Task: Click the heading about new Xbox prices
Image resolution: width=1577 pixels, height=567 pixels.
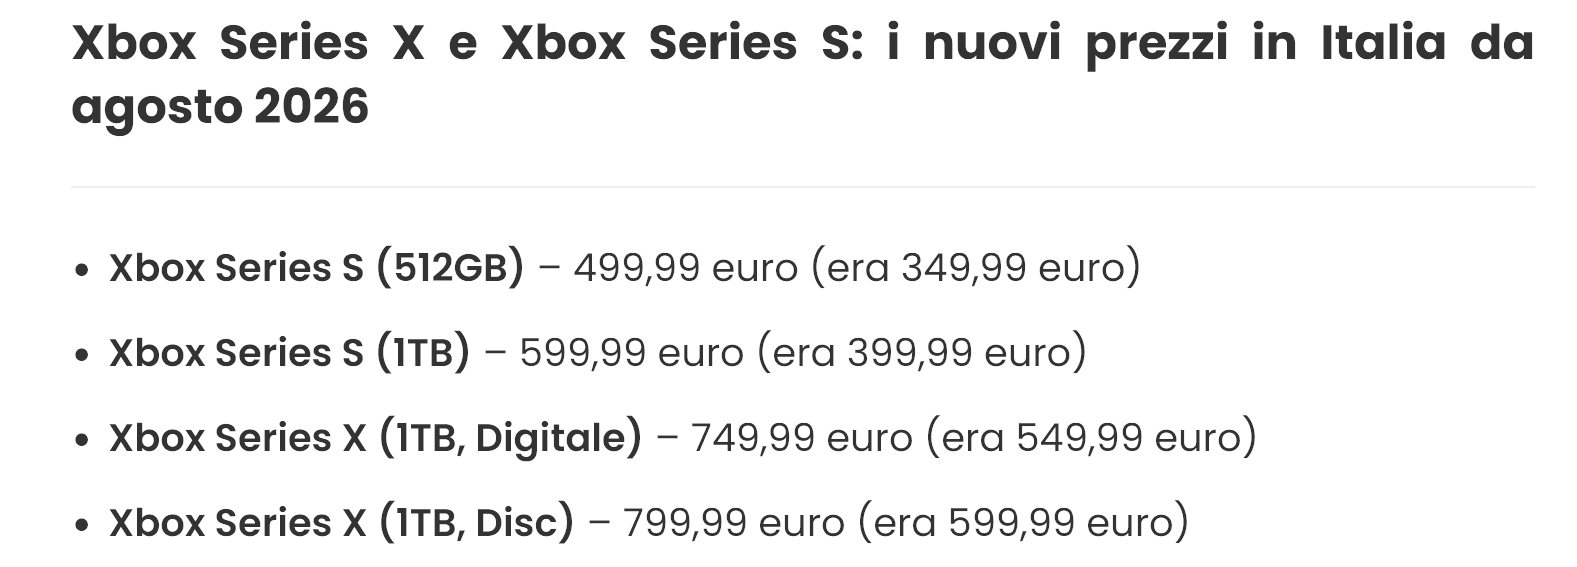Action: [x=802, y=75]
